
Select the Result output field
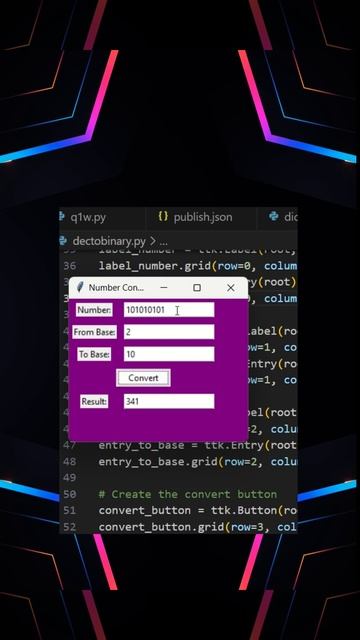pyautogui.click(x=169, y=401)
